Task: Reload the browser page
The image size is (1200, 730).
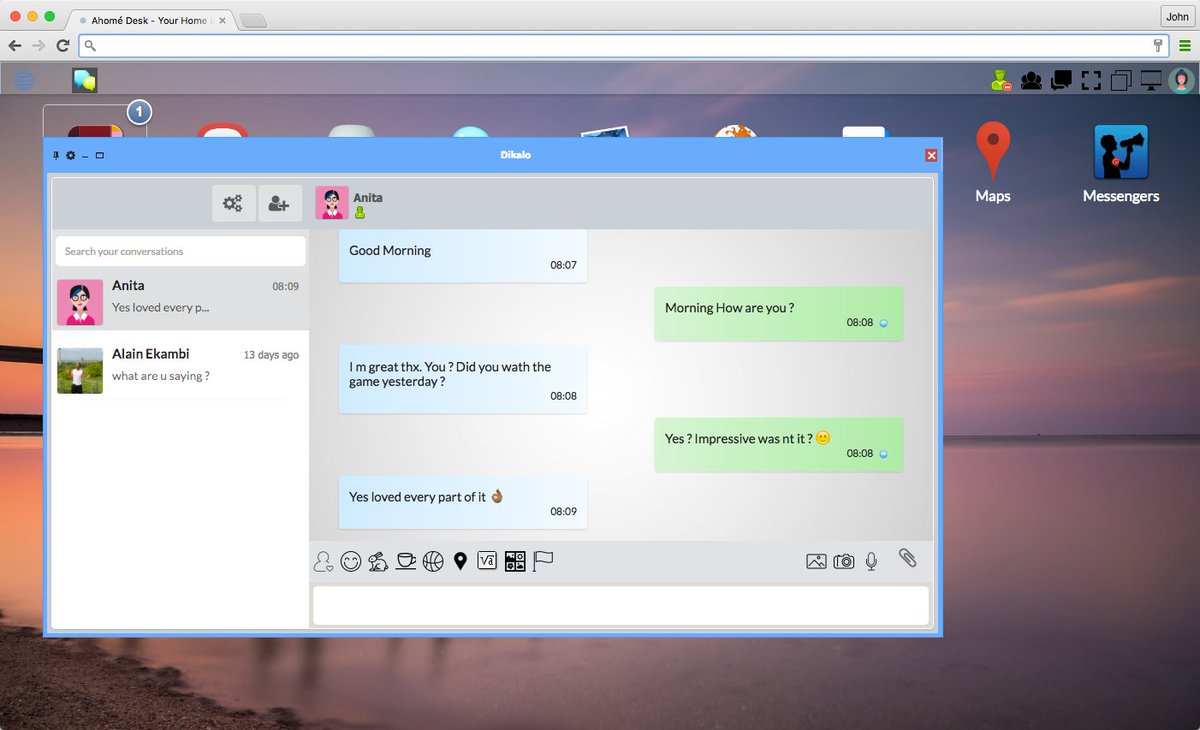Action: pos(62,45)
